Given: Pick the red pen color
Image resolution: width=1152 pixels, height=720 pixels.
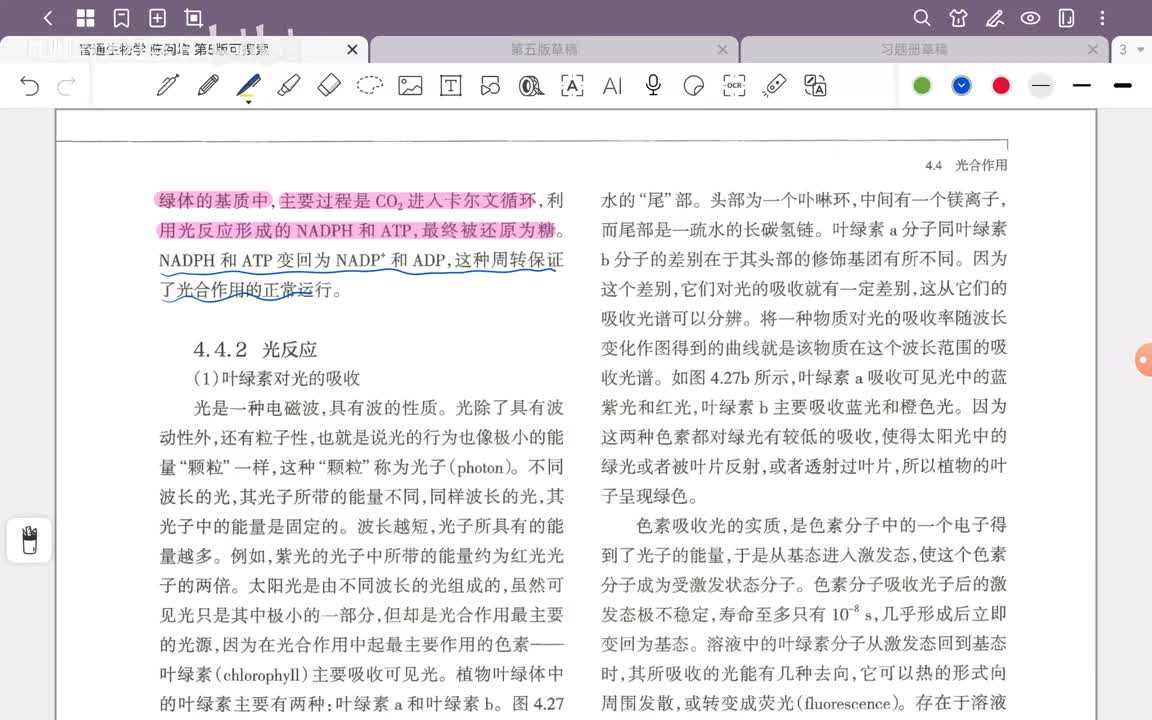Looking at the screenshot, I should (x=1001, y=86).
